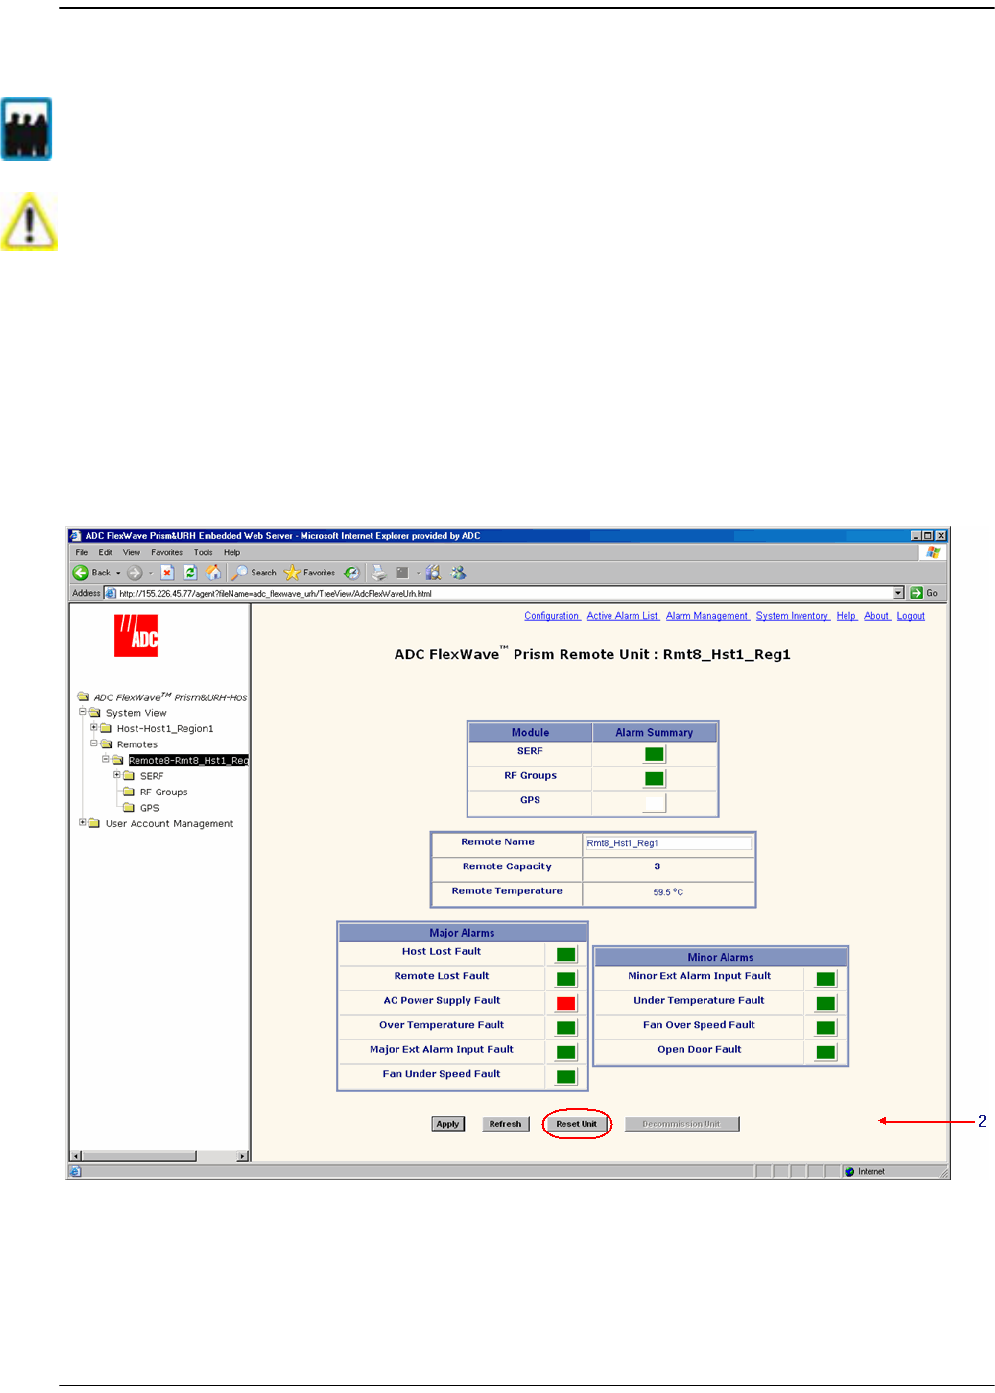995x1393 pixels.
Task: Open the Favorites menu
Action: click(167, 552)
